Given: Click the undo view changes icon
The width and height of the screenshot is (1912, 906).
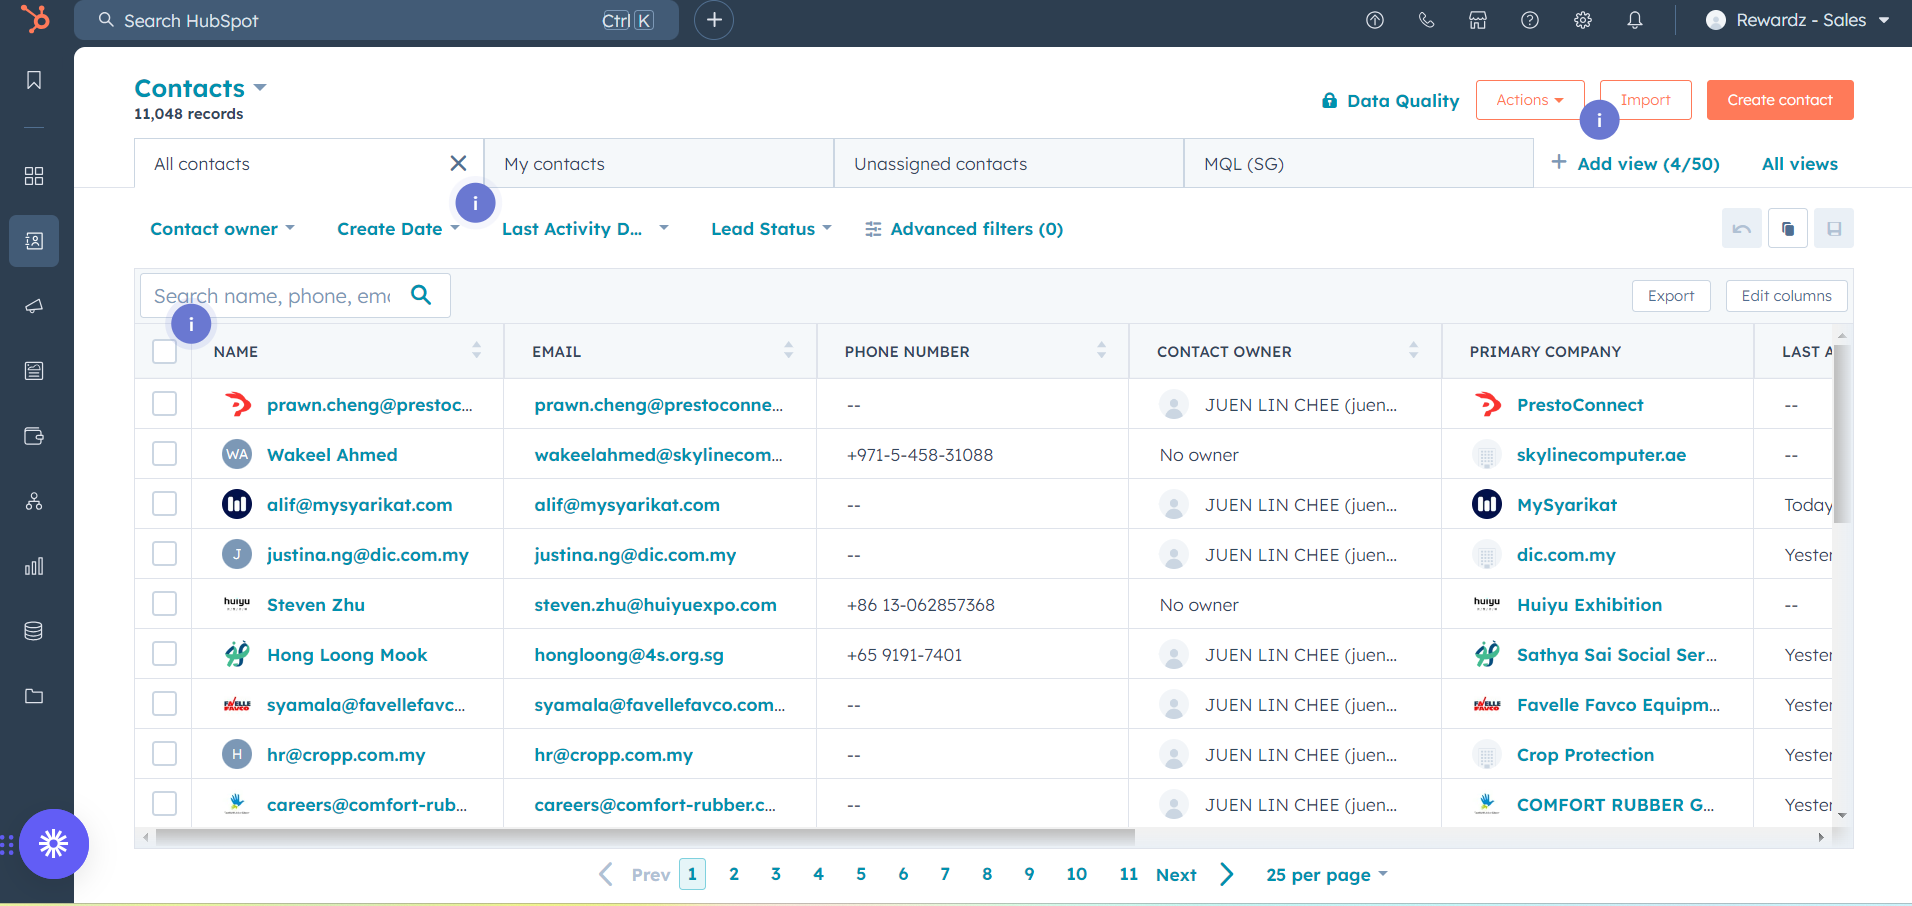Looking at the screenshot, I should click(1741, 229).
